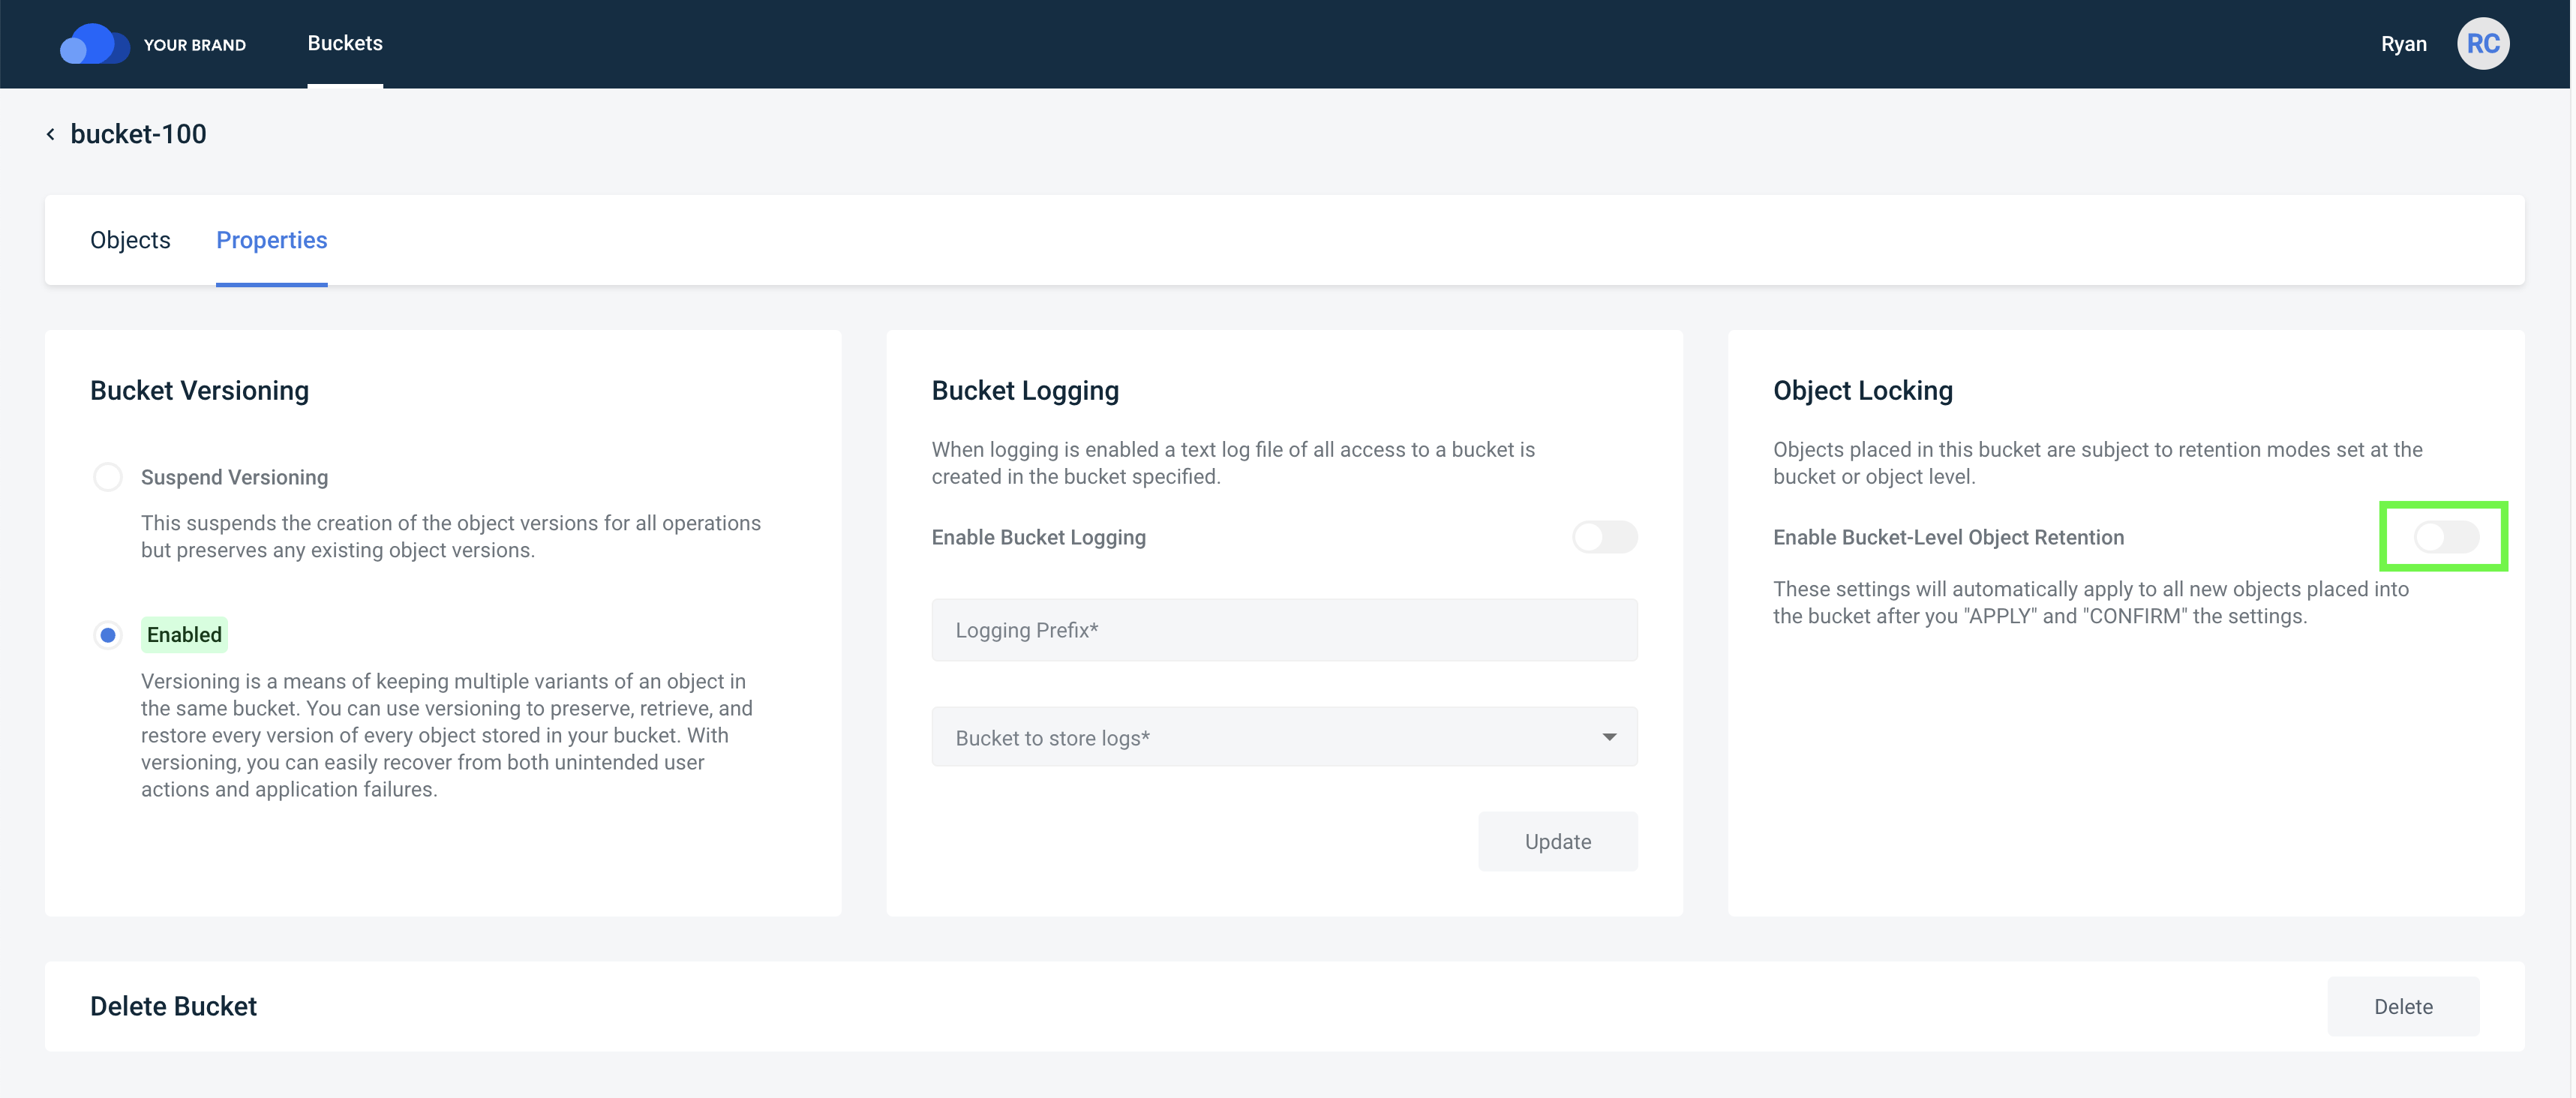Switch to the Objects tab

130,240
